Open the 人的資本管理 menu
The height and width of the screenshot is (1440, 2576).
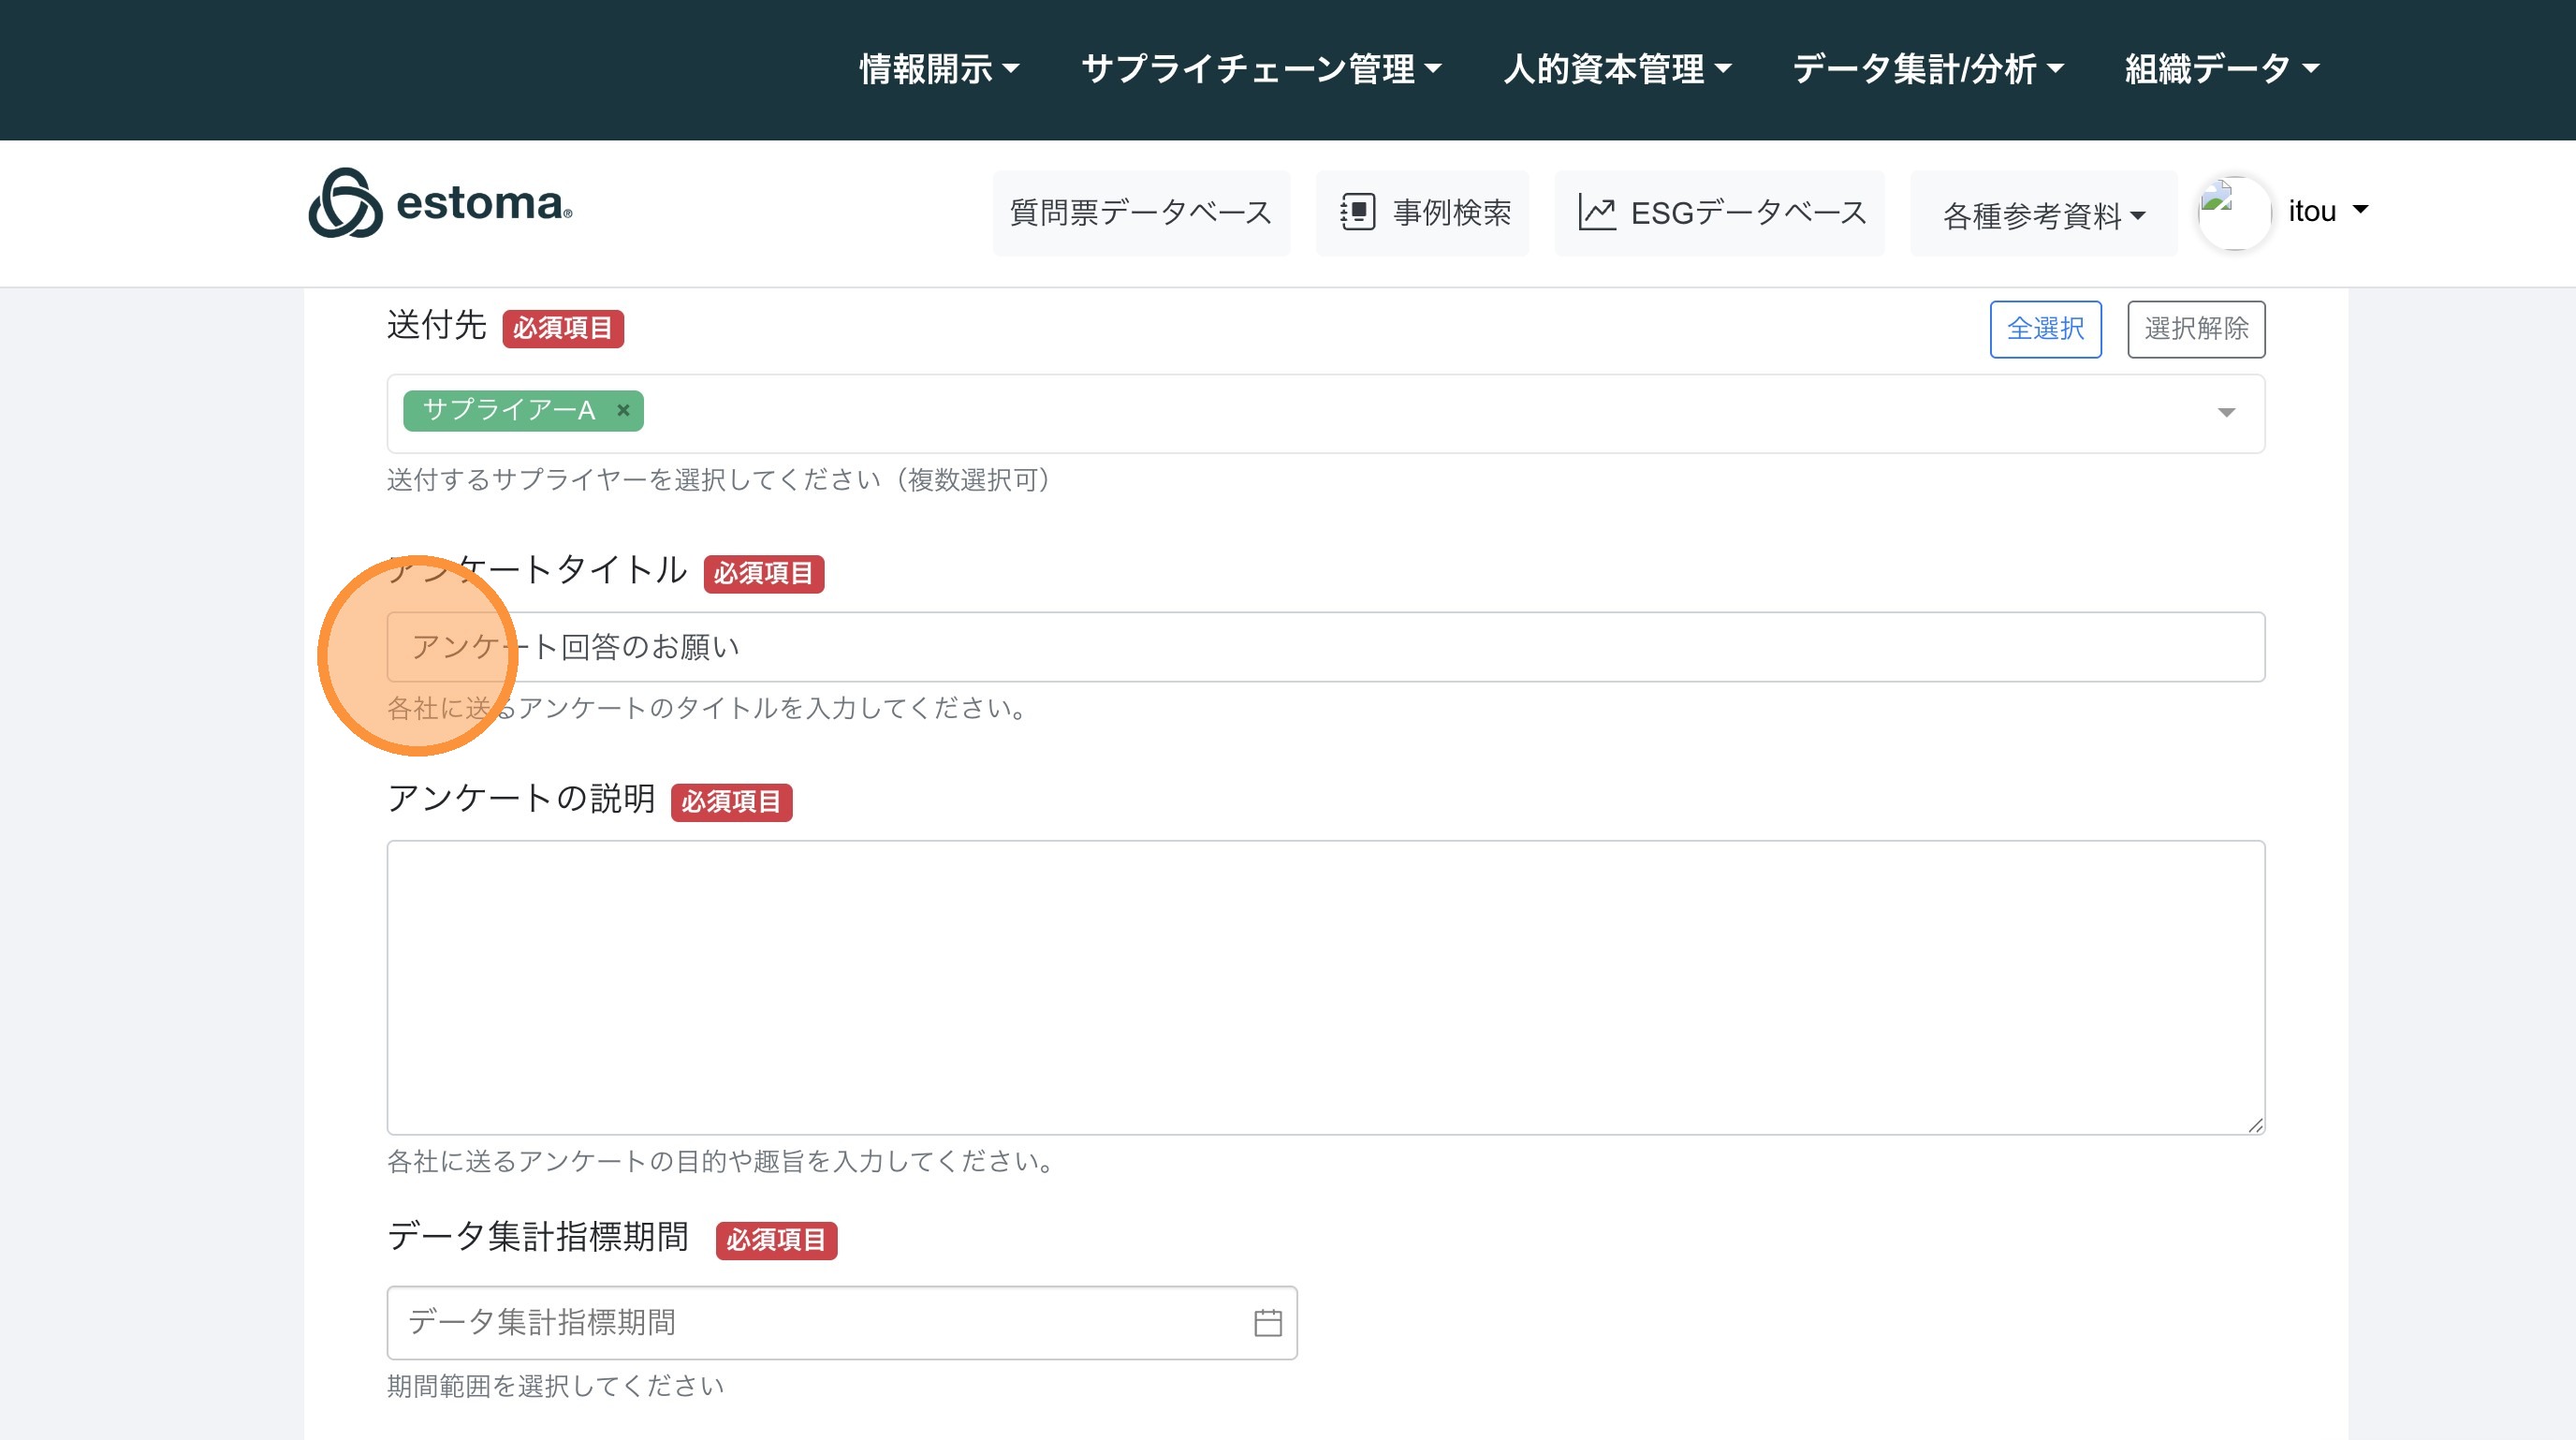(1617, 69)
